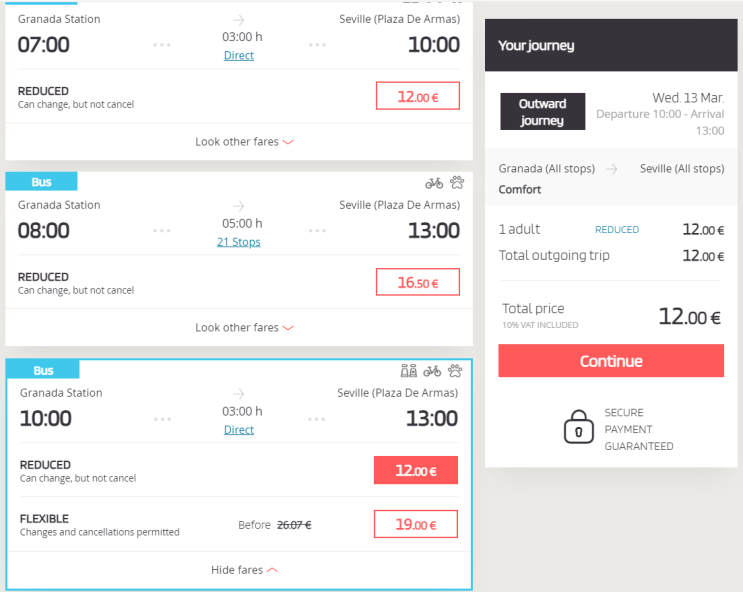
Task: Click the bicycle icon on the 08:00 bus
Action: coord(434,183)
